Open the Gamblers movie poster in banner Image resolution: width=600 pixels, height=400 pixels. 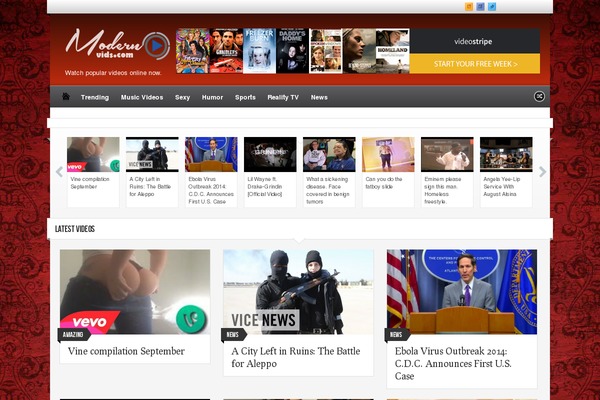tap(226, 51)
